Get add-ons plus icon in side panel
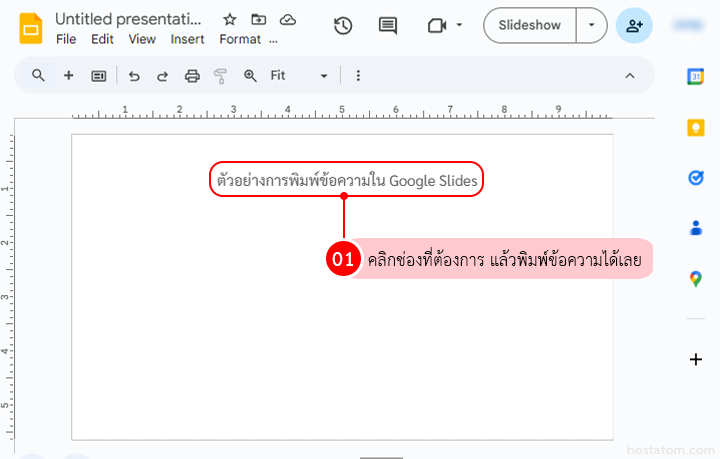 click(696, 359)
